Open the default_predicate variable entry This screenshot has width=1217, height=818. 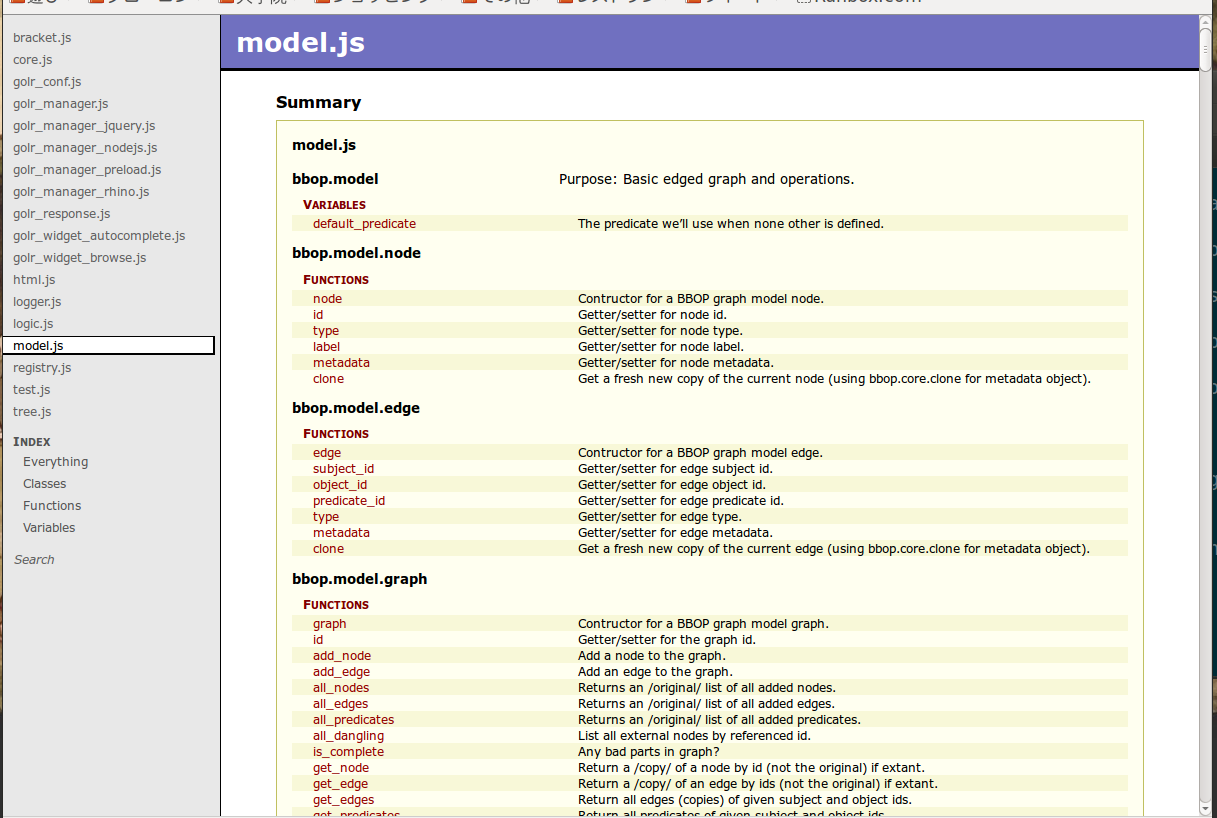(364, 224)
